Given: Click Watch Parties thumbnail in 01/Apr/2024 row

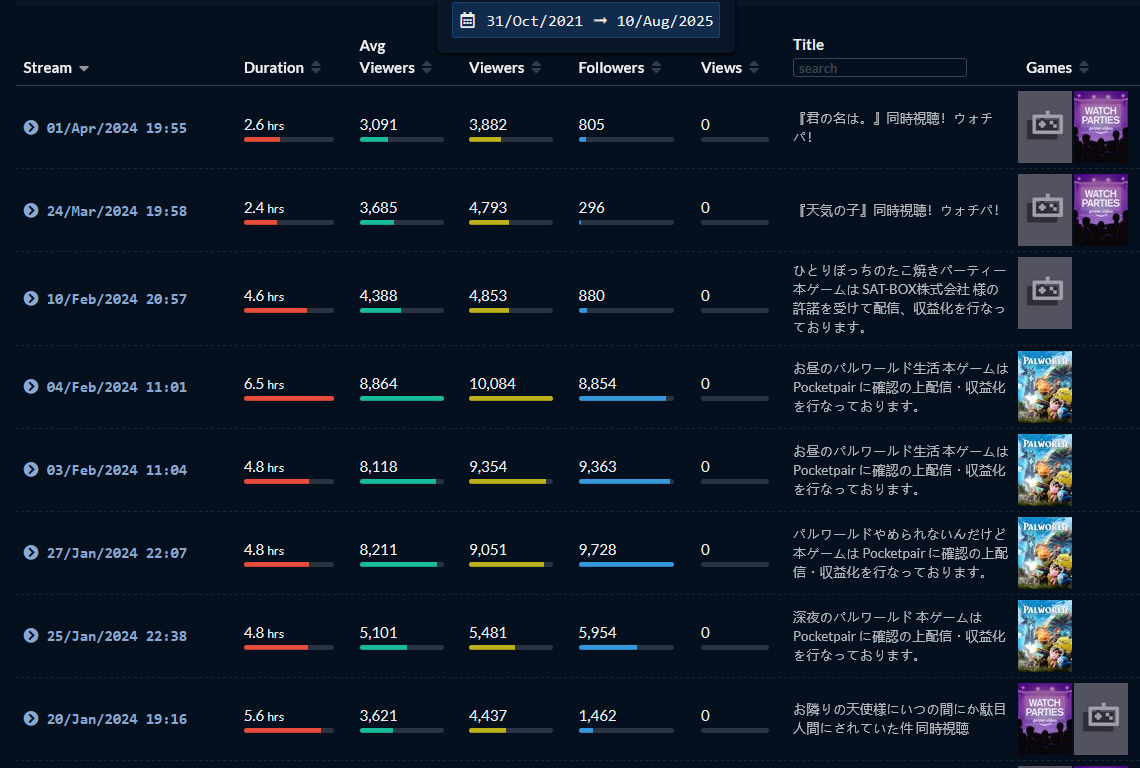Looking at the screenshot, I should [x=1101, y=127].
